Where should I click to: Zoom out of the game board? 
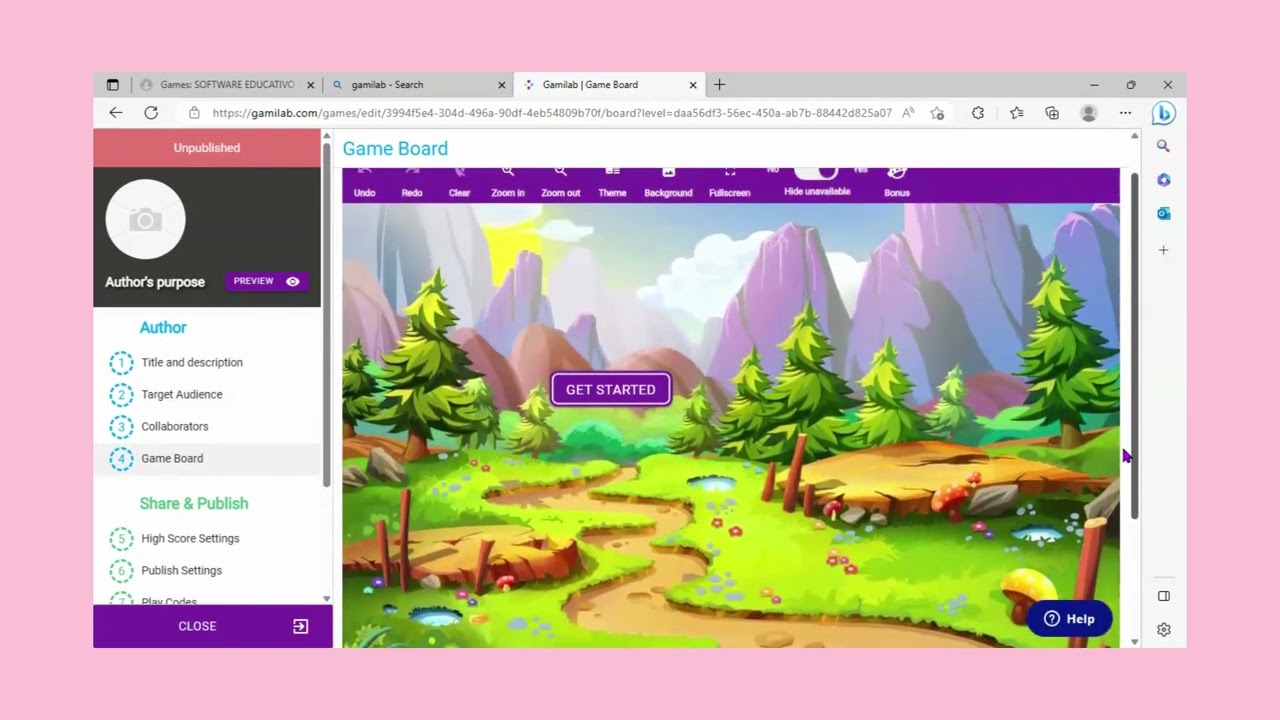click(x=560, y=184)
